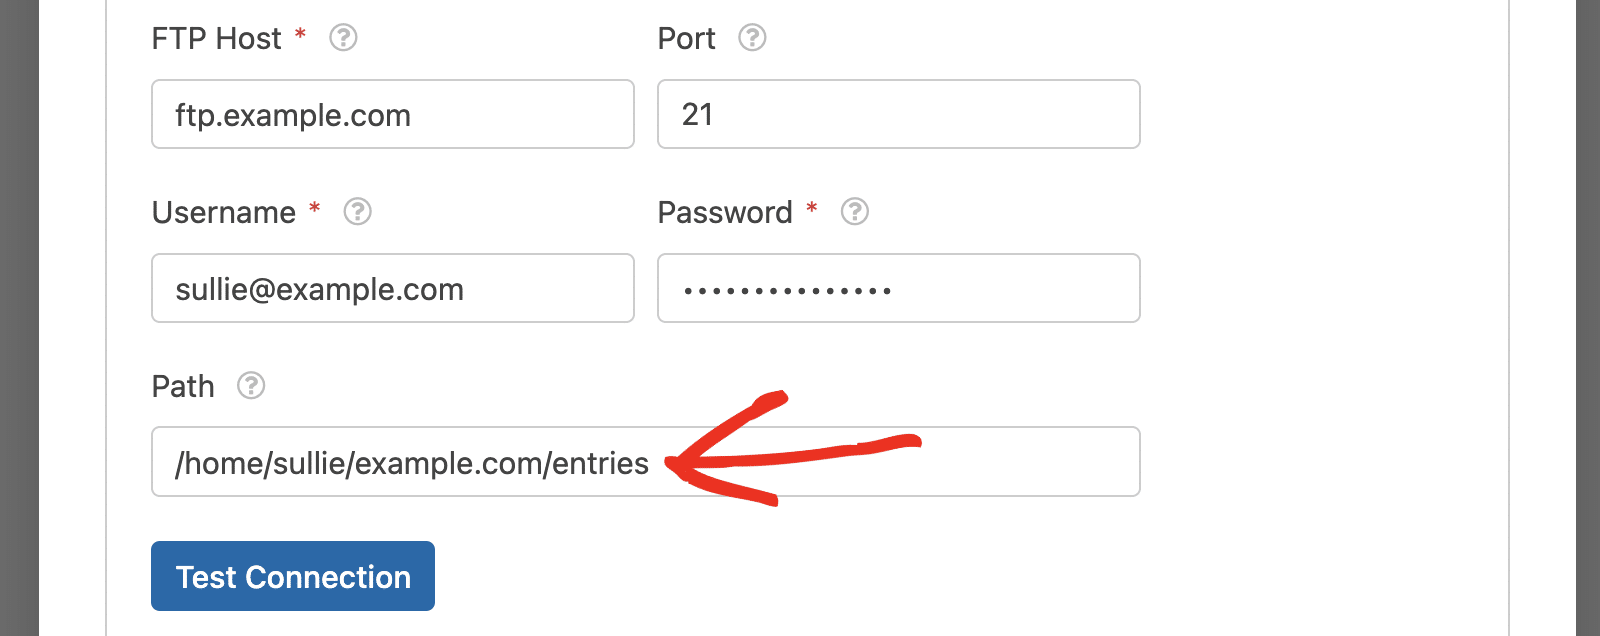The width and height of the screenshot is (1600, 636).
Task: Click the required asterisk next to Password
Action: tap(812, 208)
